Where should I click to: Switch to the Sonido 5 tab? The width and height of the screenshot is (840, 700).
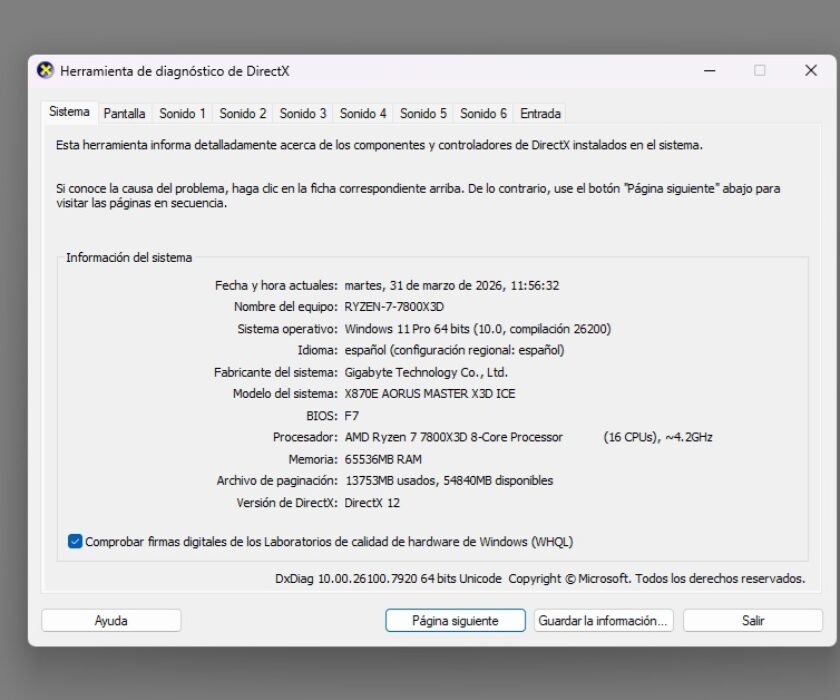tap(421, 113)
